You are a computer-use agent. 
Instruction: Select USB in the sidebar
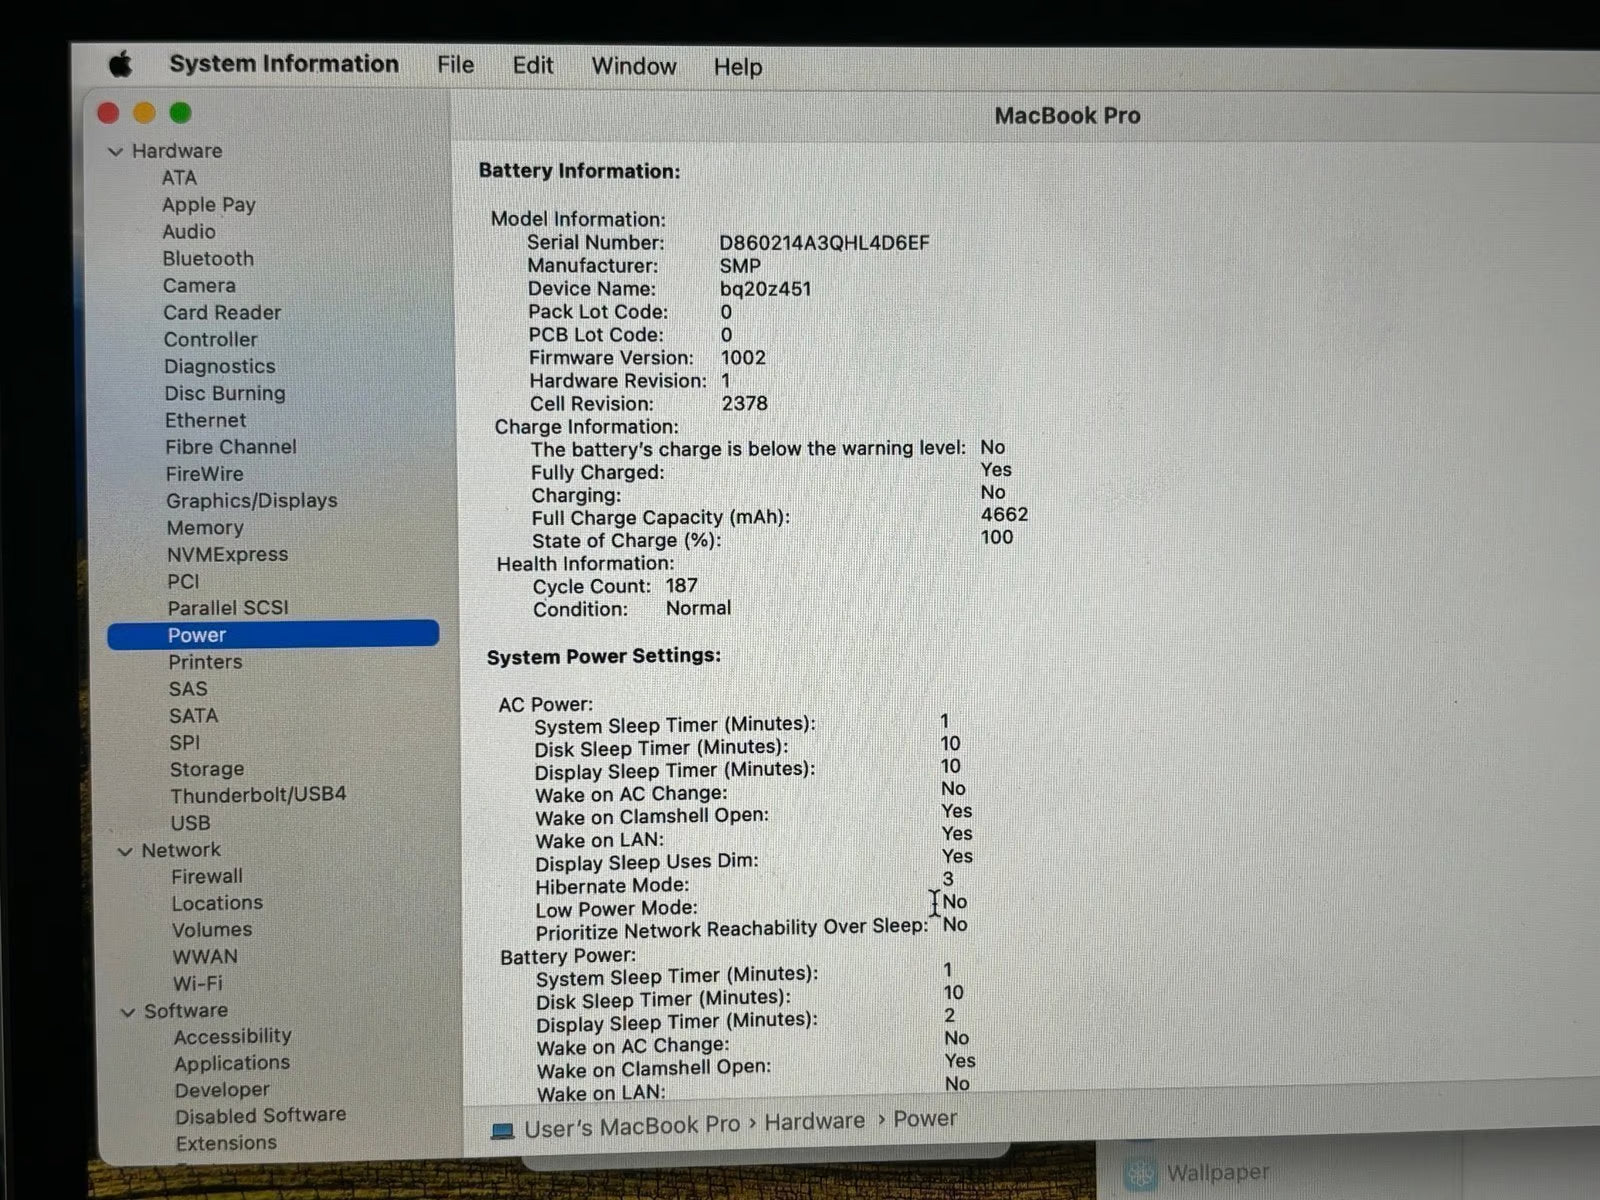click(x=190, y=822)
